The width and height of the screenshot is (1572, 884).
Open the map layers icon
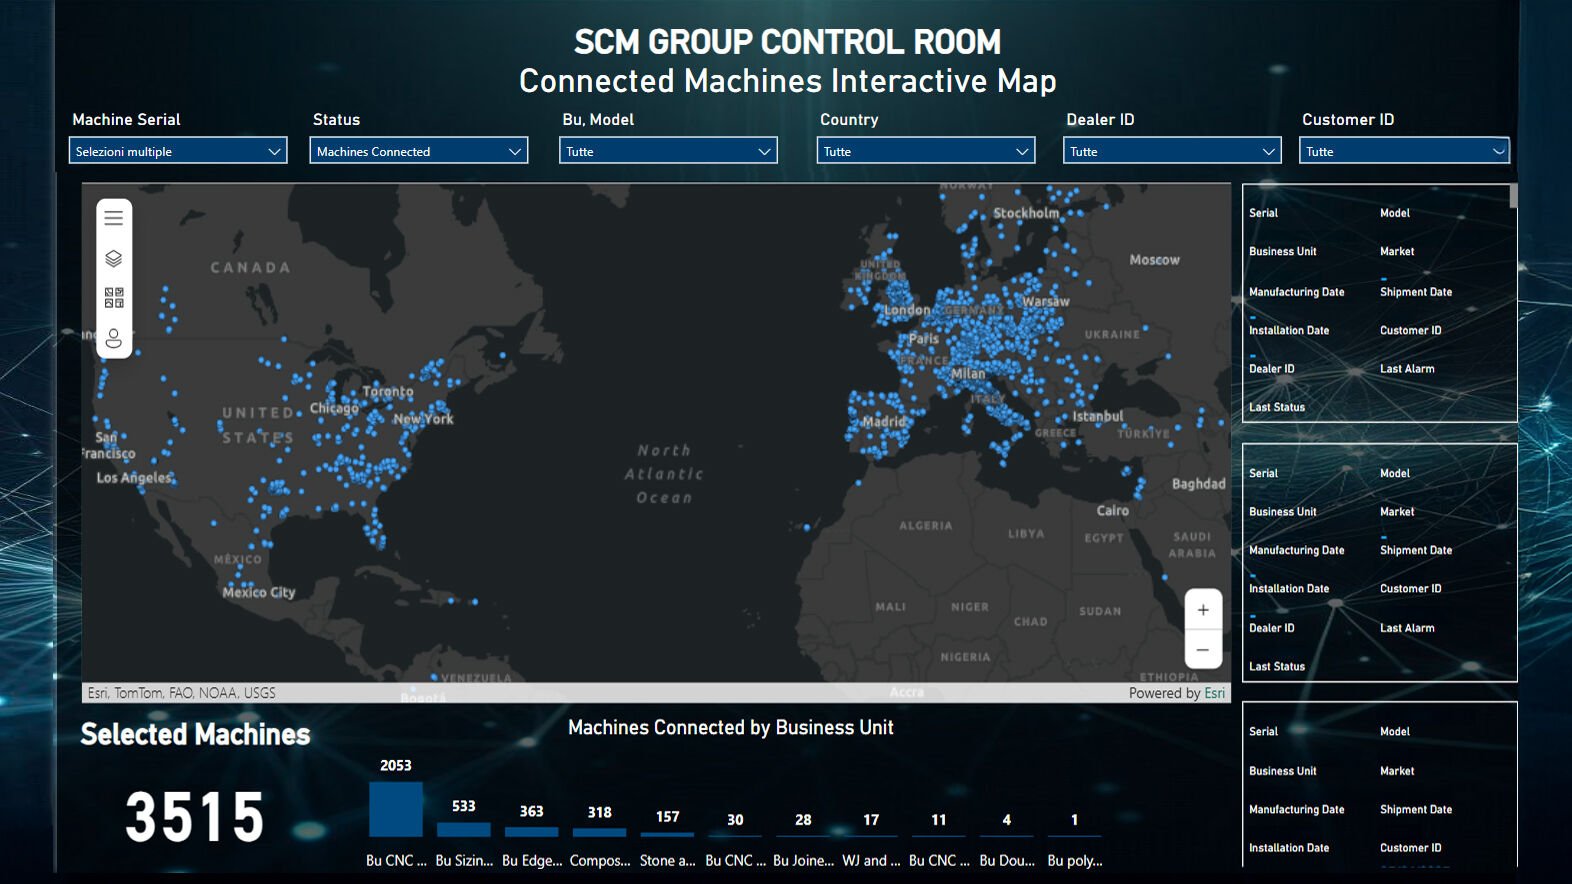[x=114, y=258]
